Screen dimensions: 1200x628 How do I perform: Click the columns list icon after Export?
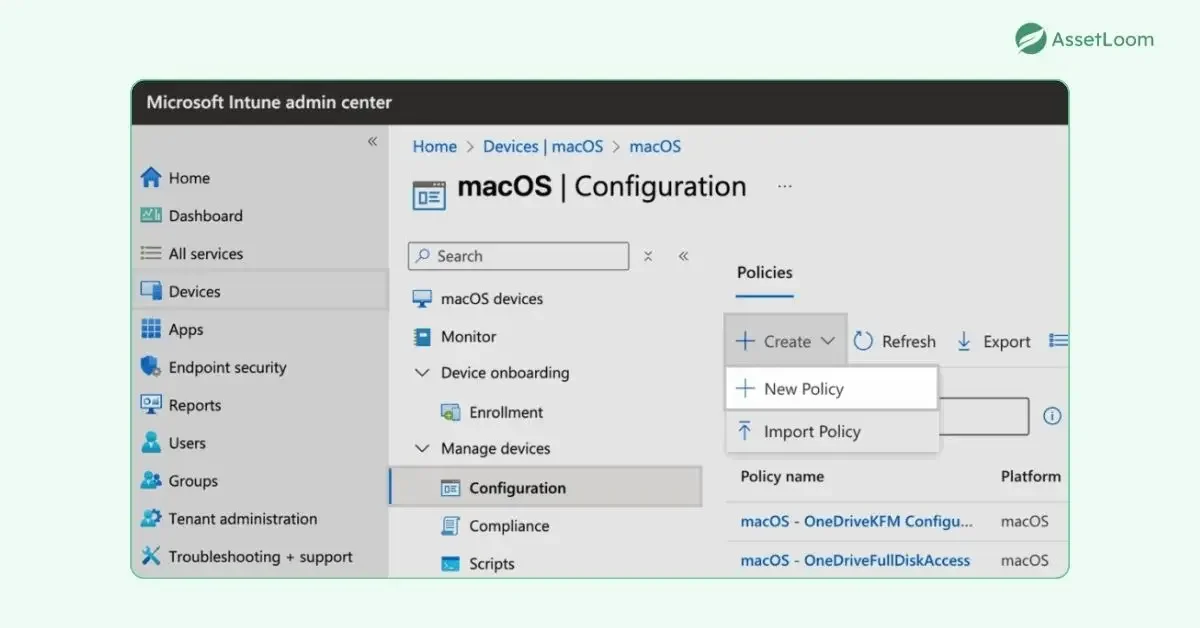coord(1058,341)
